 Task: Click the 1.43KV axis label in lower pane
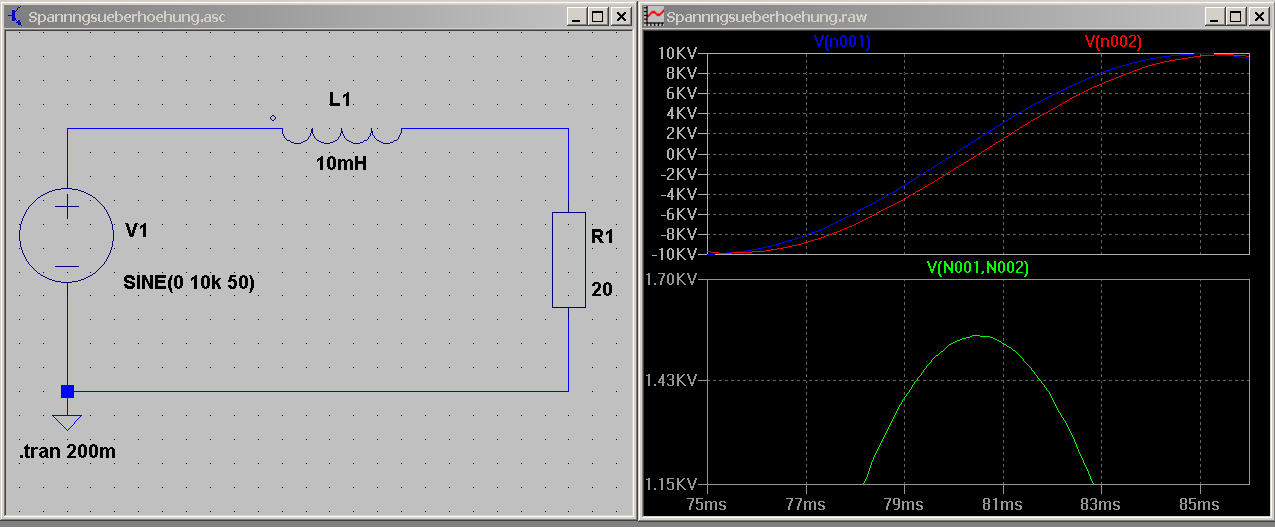click(x=671, y=381)
